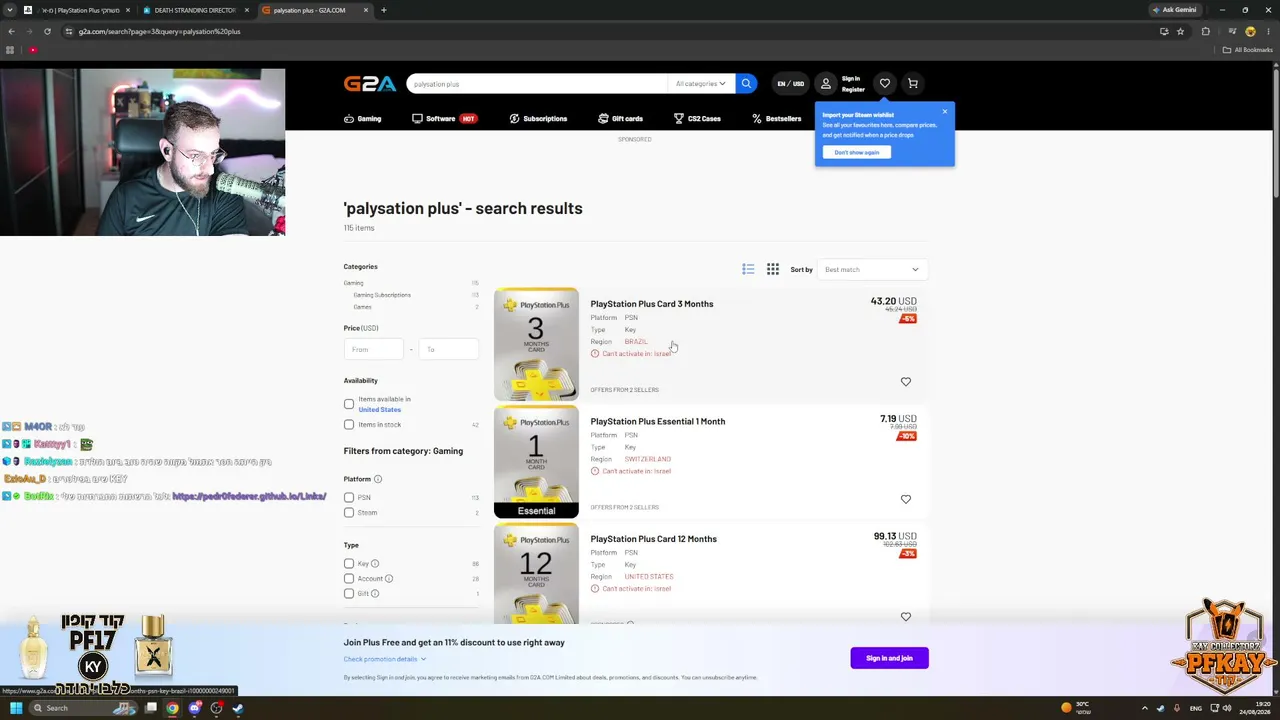Reload the page in browser toolbar
1280x720 pixels.
click(x=47, y=31)
